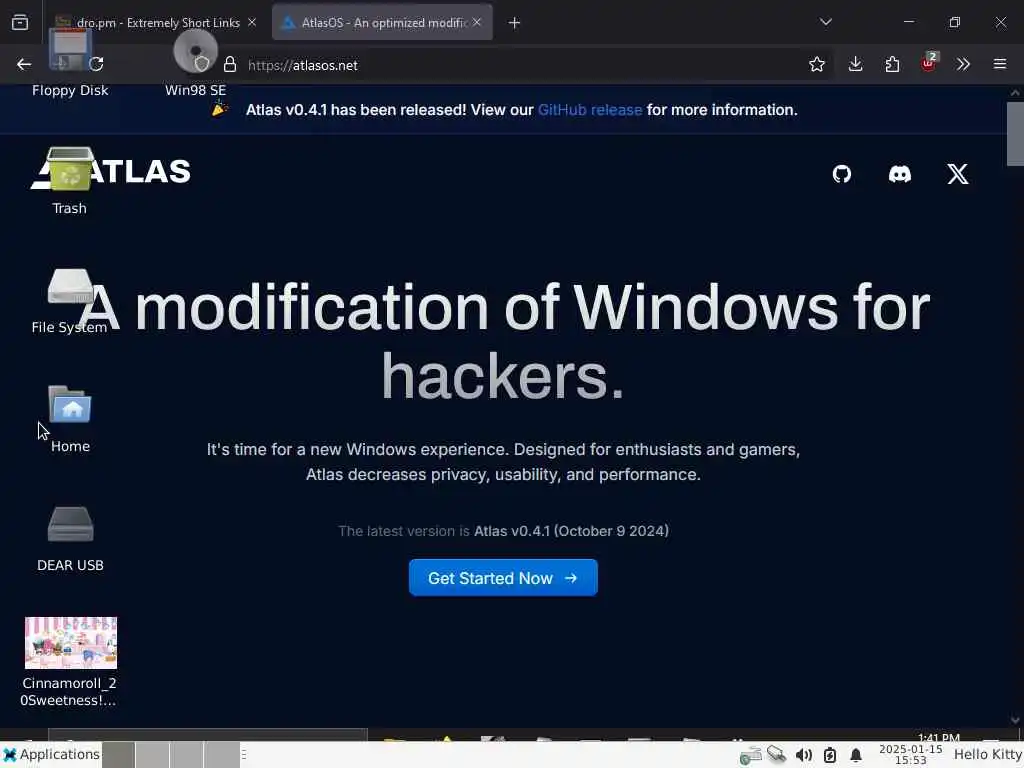
Task: Open the extensions puzzle icon
Action: pyautogui.click(x=892, y=64)
